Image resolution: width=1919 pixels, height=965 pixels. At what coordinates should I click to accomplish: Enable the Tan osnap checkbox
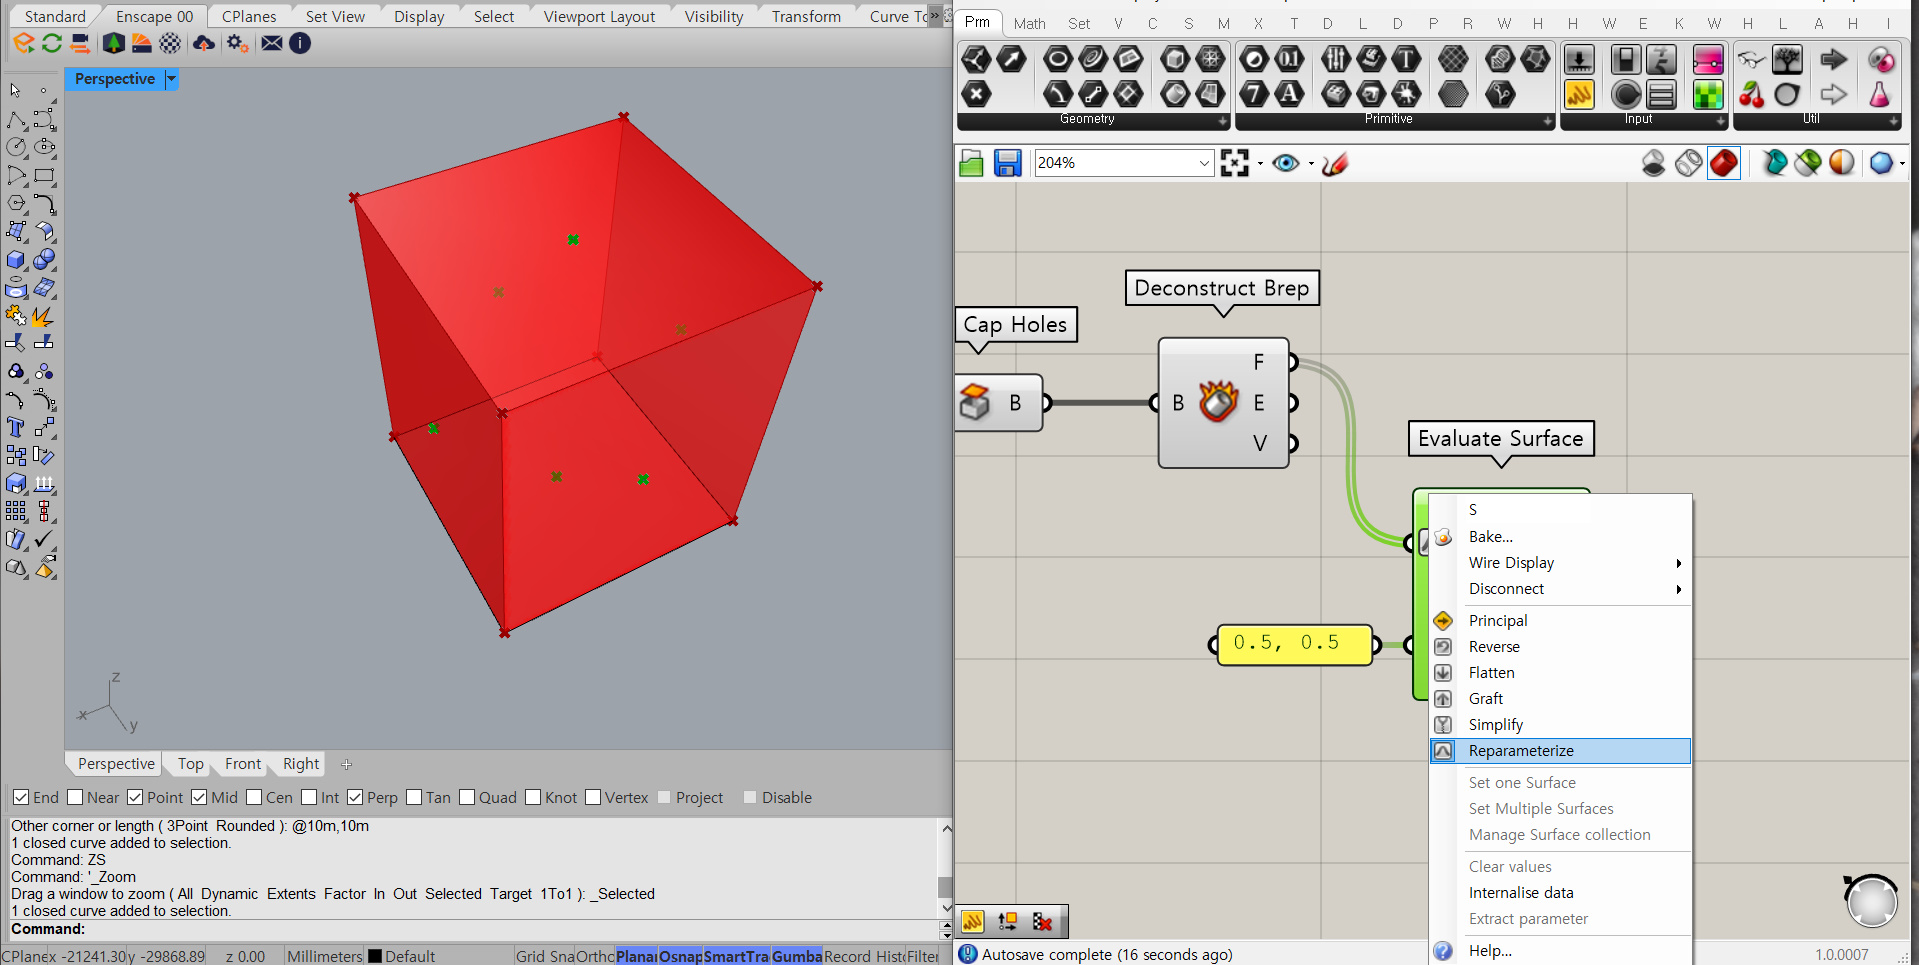click(414, 797)
